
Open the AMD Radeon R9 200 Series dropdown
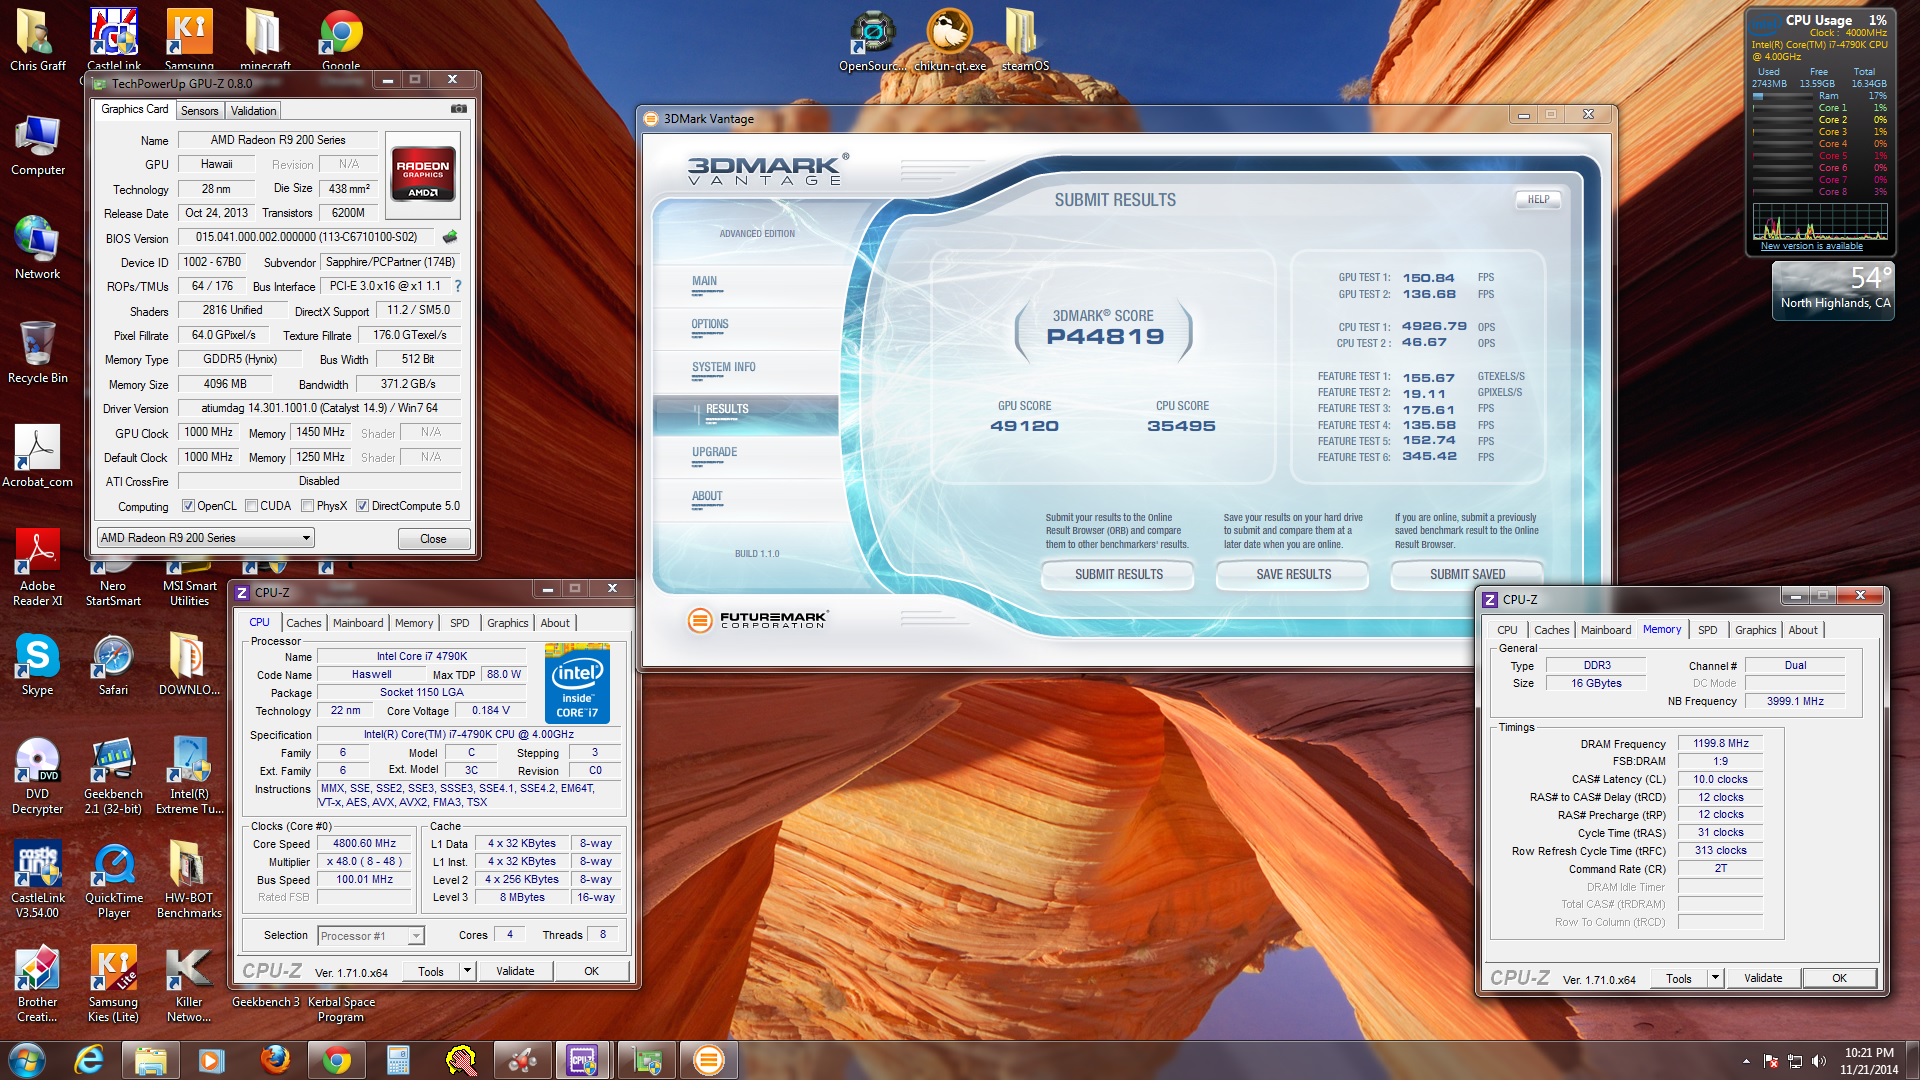click(x=206, y=538)
